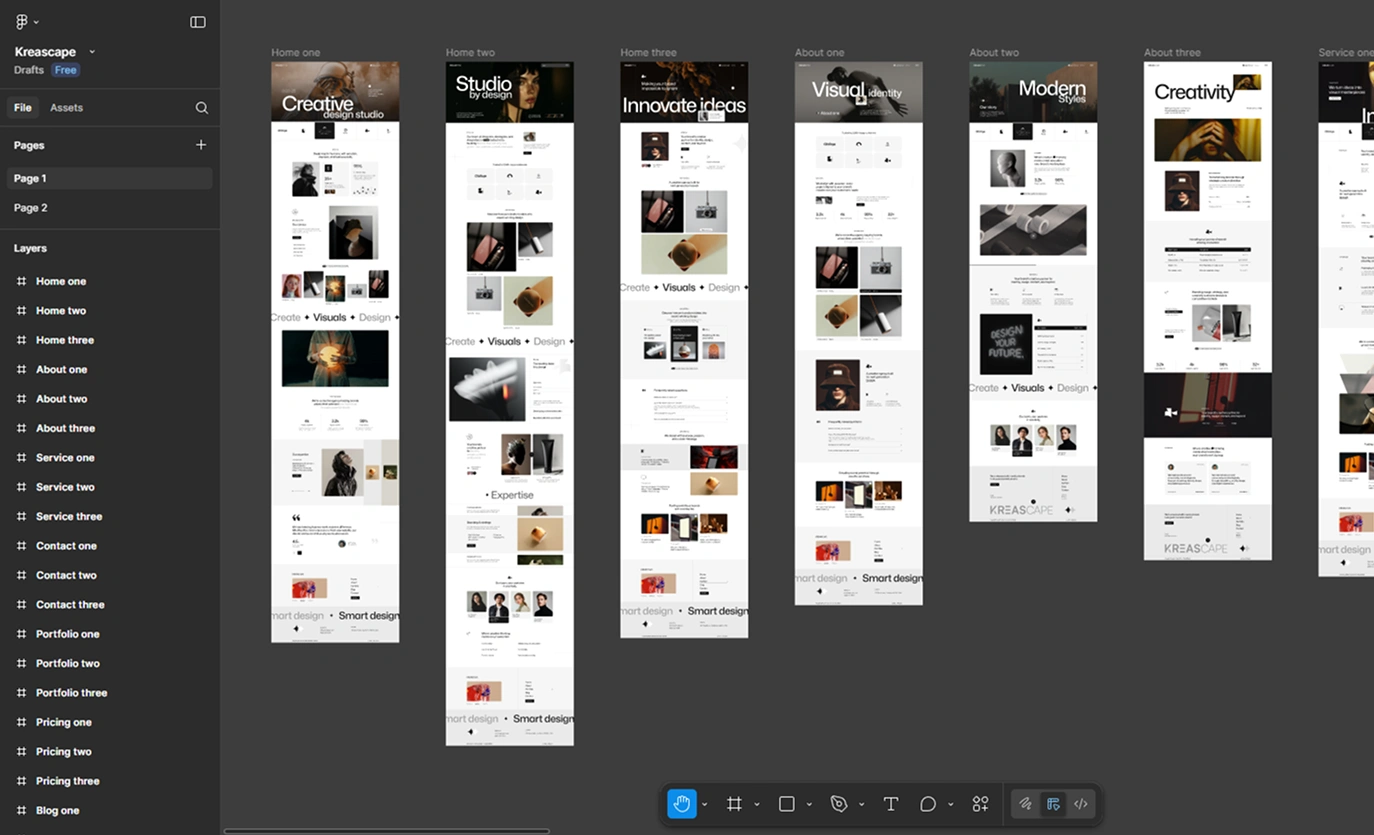This screenshot has height=835, width=1374.
Task: Open the Actions components icon
Action: click(980, 804)
